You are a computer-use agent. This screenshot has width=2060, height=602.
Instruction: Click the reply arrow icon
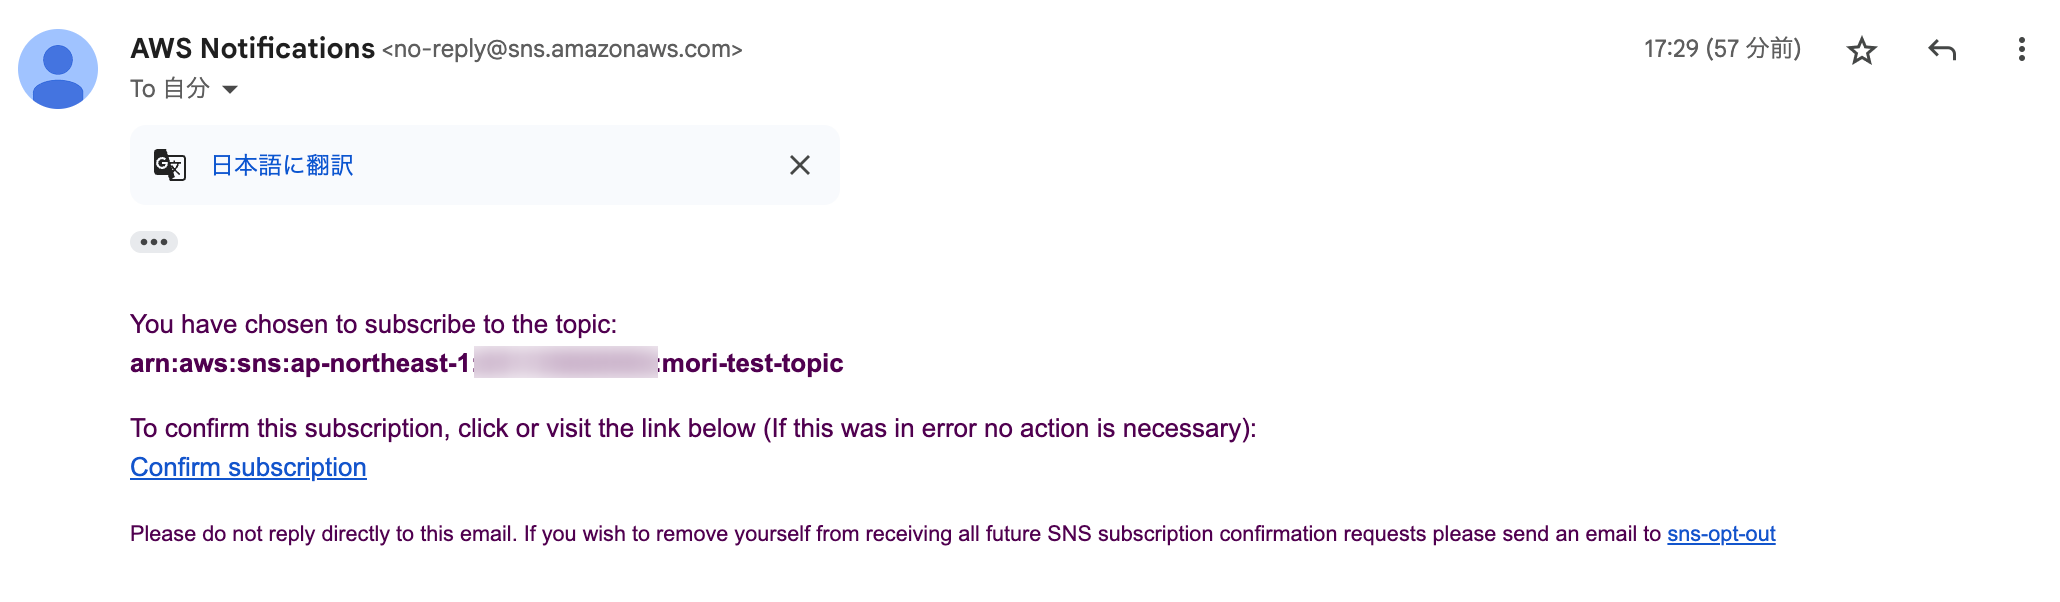1941,50
